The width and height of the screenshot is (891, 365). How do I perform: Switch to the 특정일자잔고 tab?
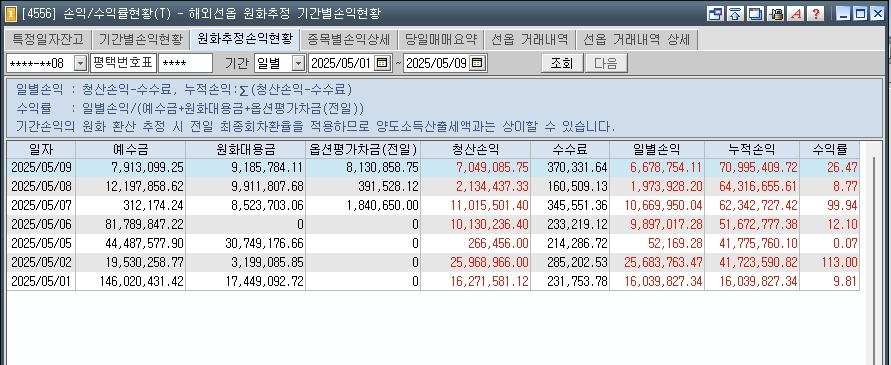(x=48, y=40)
